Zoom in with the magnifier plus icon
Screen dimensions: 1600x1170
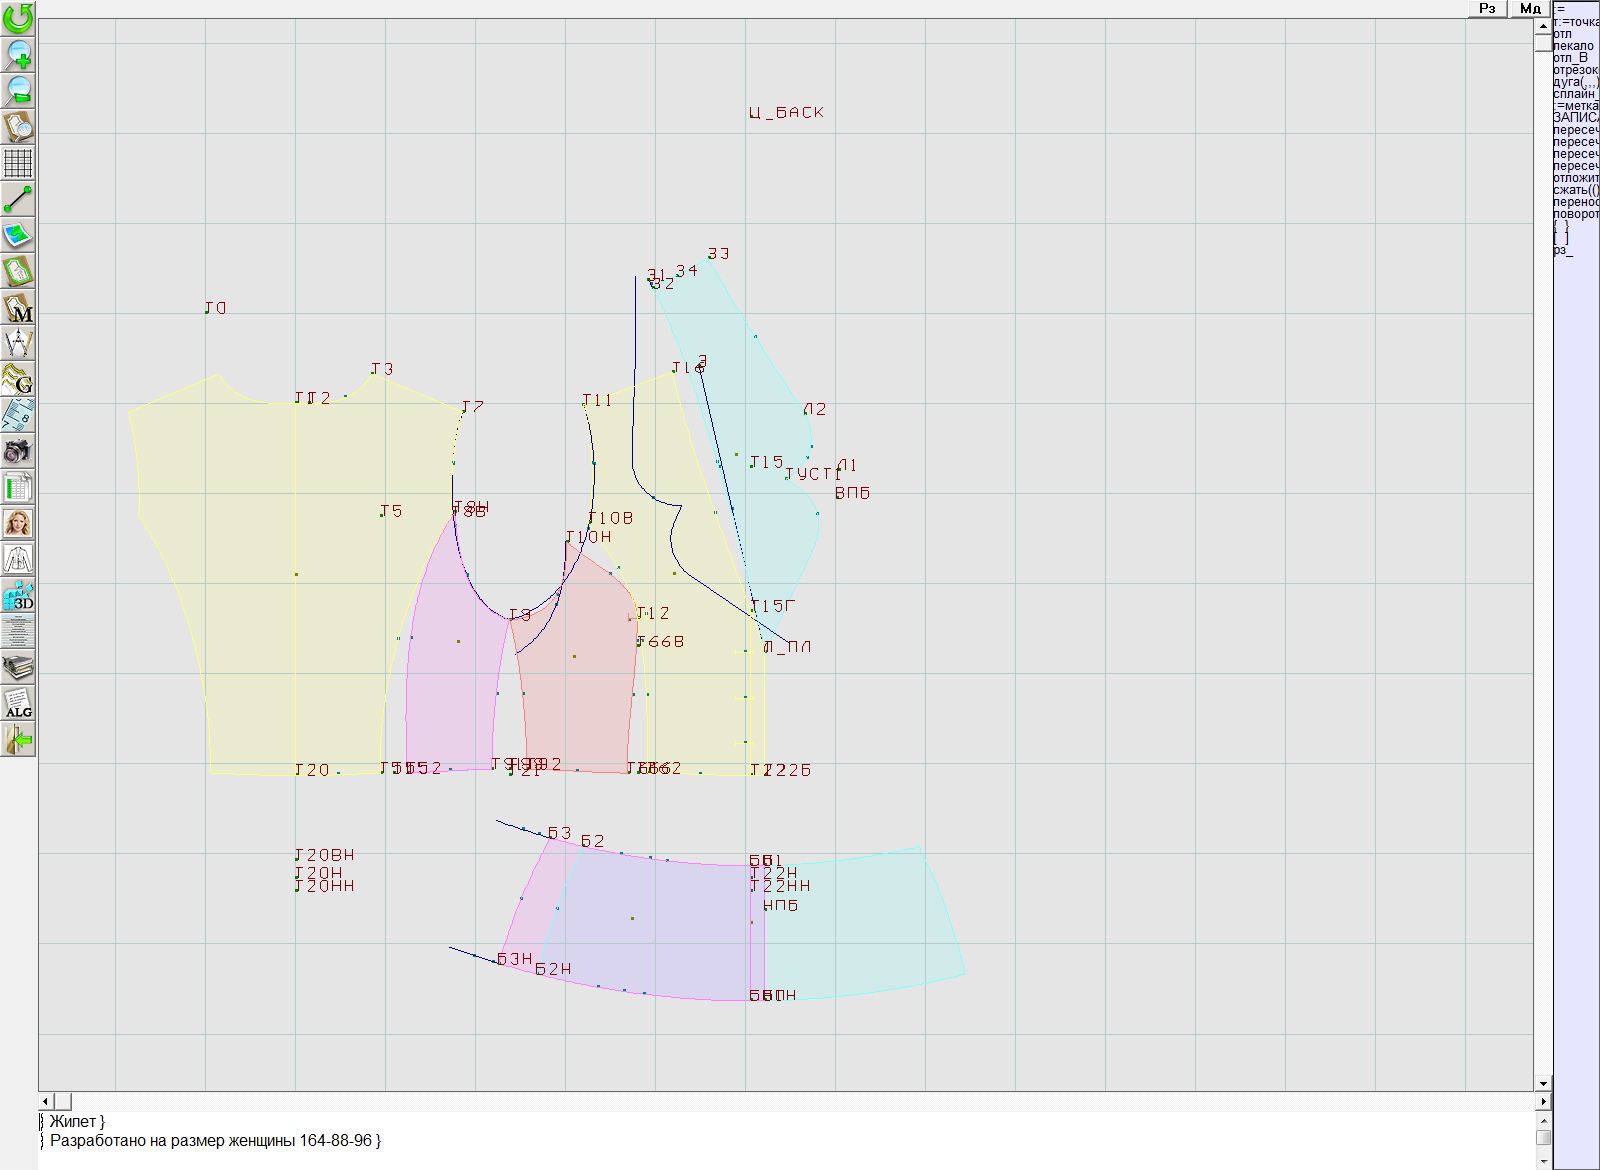(18, 55)
